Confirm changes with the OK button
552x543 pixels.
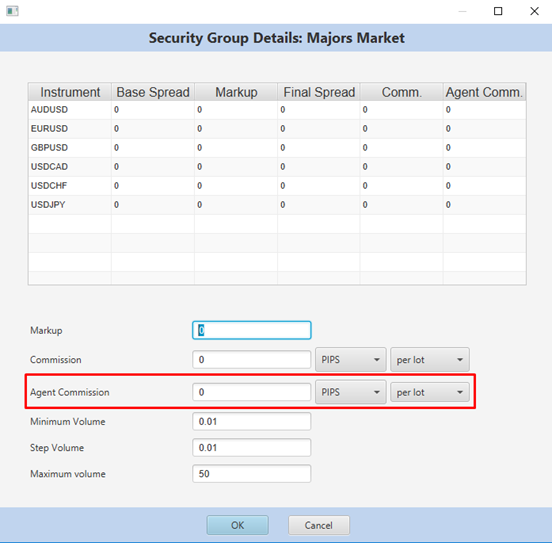point(237,525)
